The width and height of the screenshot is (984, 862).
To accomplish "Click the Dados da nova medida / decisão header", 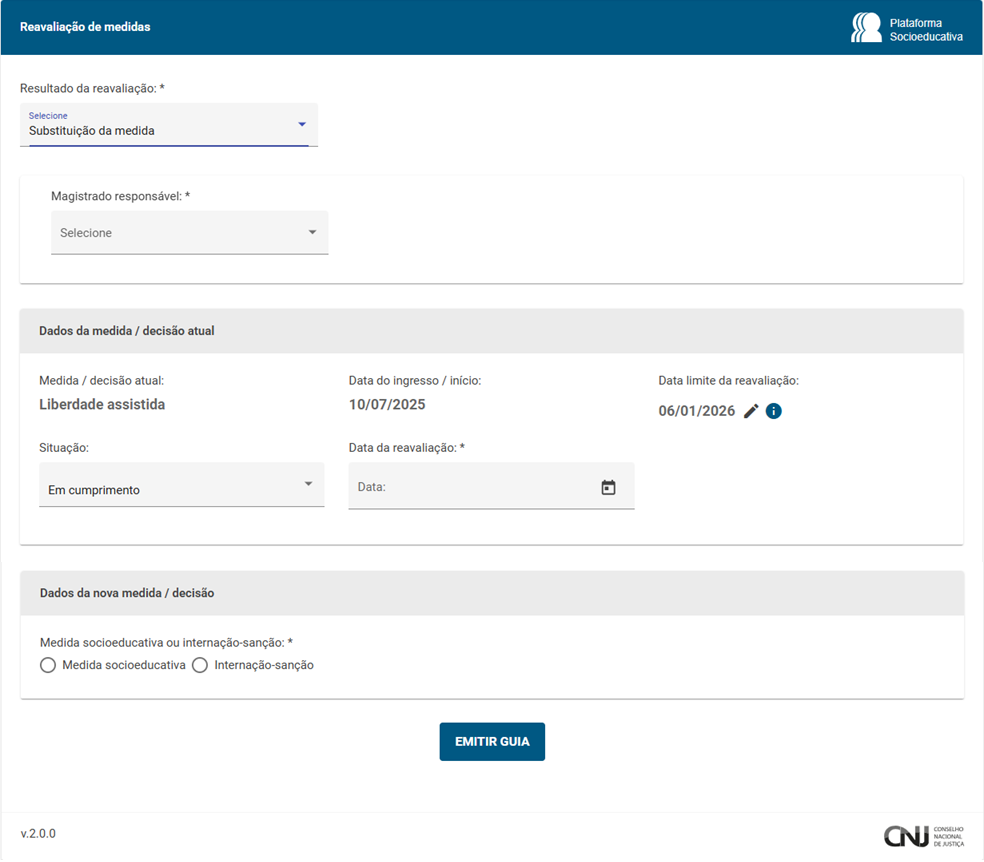I will coord(127,593).
